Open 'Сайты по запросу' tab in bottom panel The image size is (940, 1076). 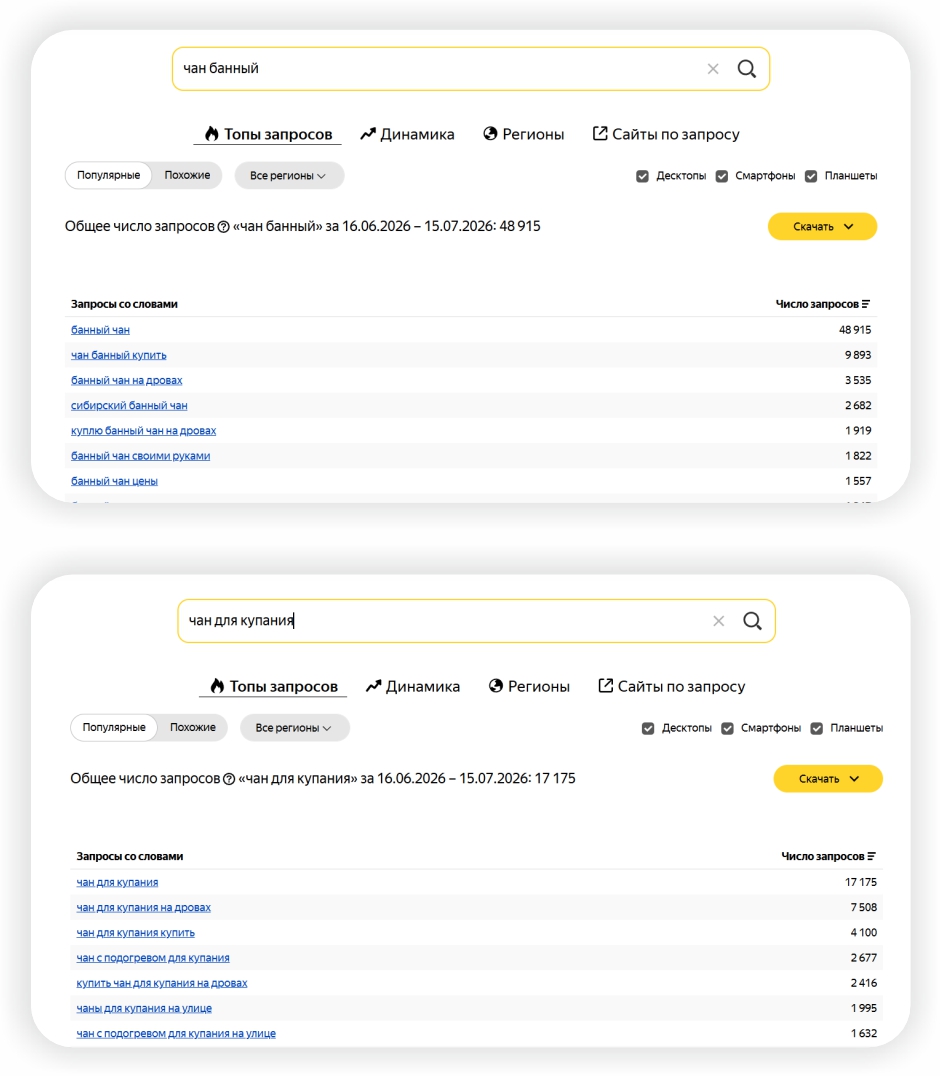point(672,686)
